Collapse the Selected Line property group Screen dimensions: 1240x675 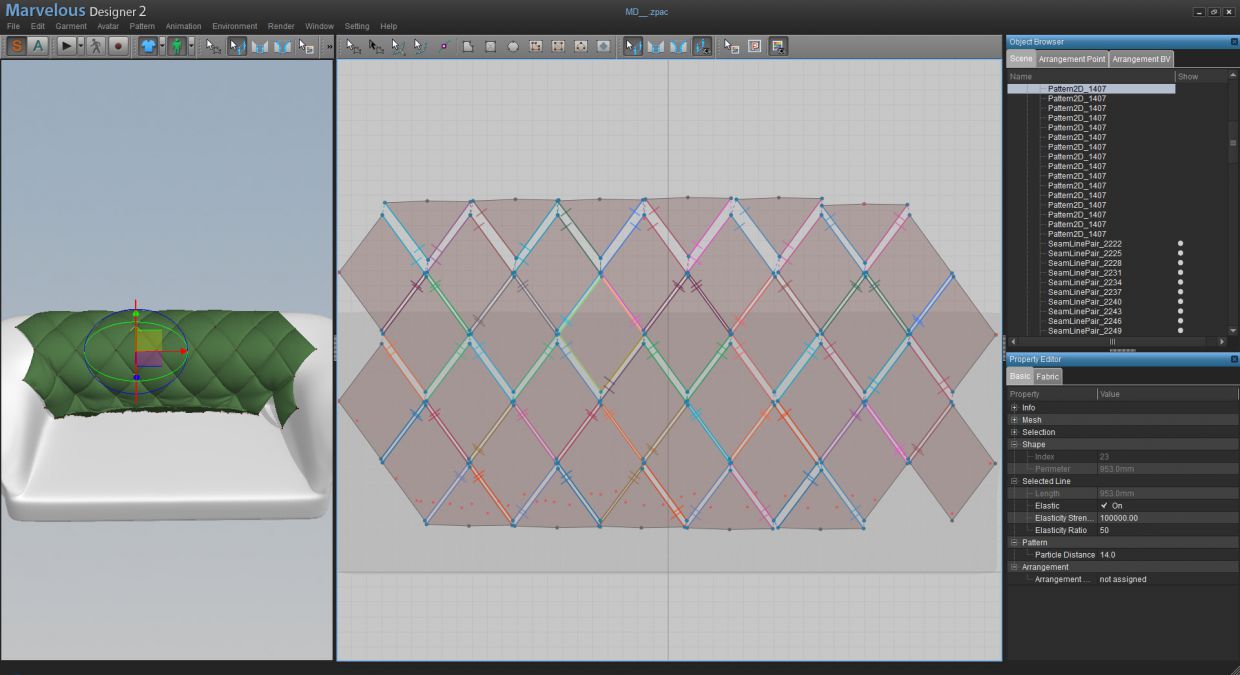pyautogui.click(x=1014, y=481)
